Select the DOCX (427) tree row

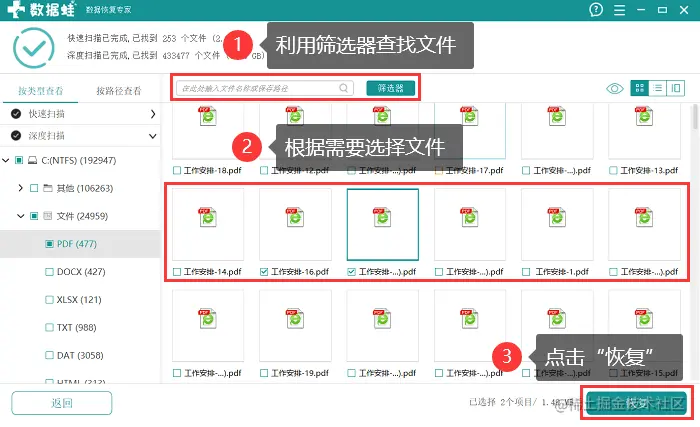(x=80, y=272)
